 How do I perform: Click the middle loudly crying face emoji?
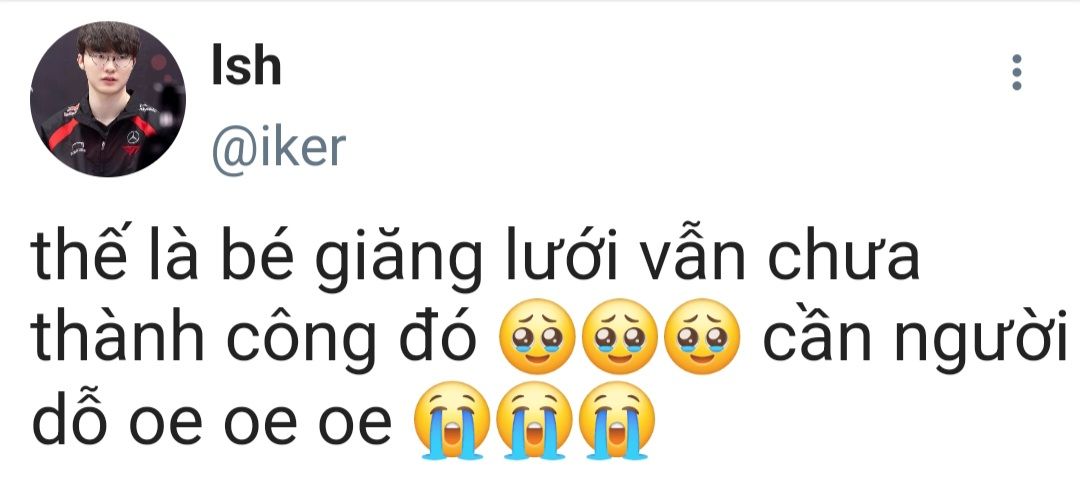(534, 420)
